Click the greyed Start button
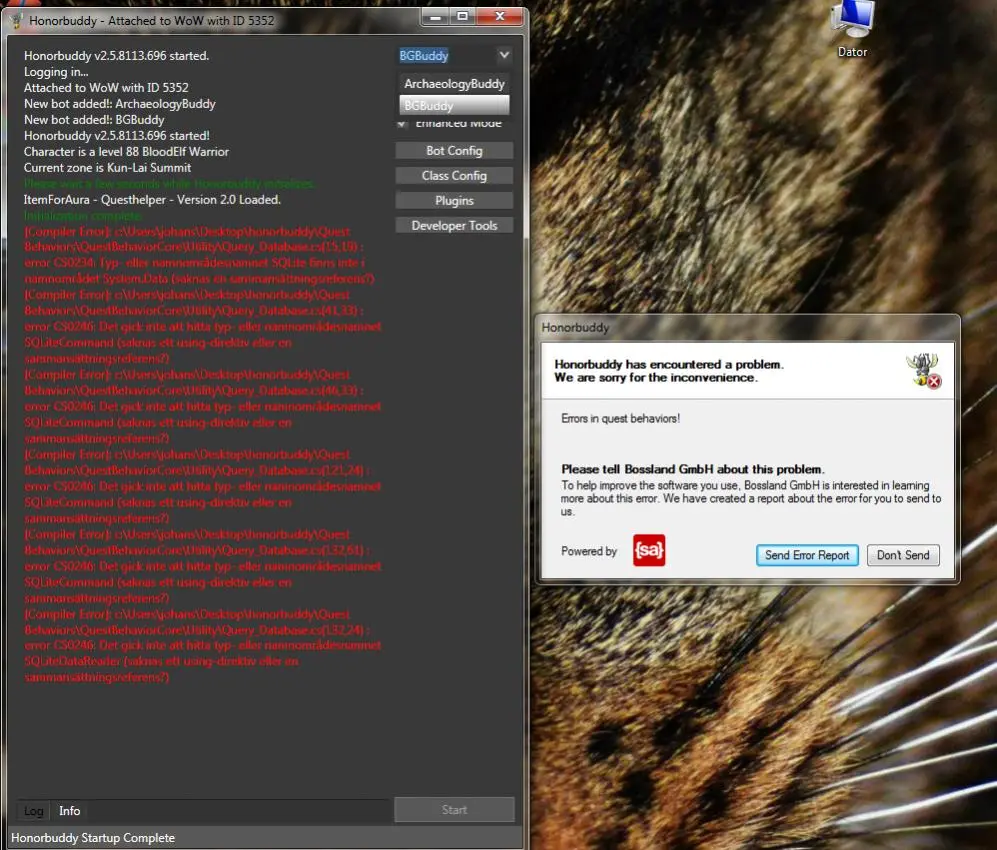Viewport: 997px width, 850px height. coord(454,809)
